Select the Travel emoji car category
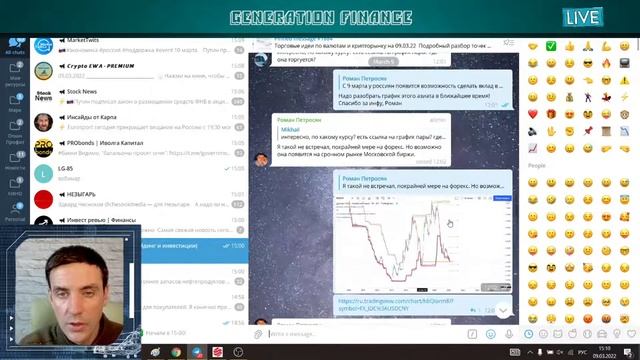This screenshot has width=640, height=360. (x=602, y=334)
